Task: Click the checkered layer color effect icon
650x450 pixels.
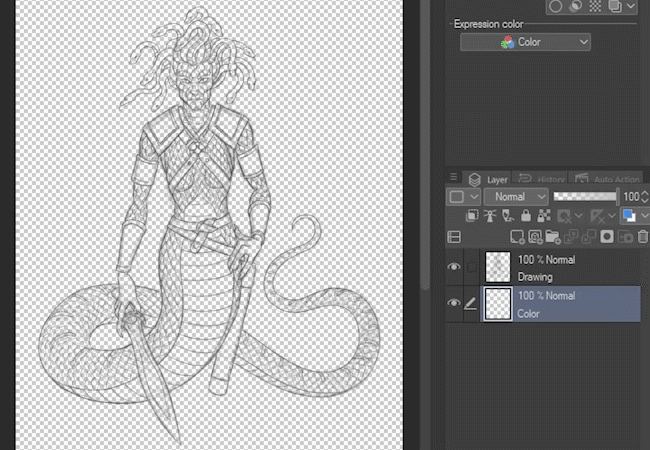Action: (x=595, y=6)
